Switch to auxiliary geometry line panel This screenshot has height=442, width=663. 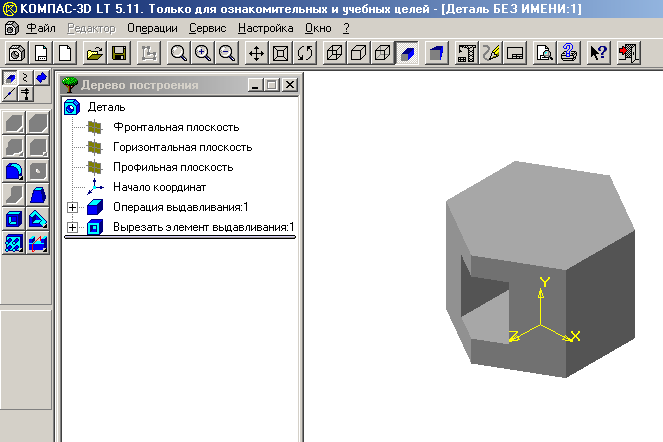tap(10, 94)
